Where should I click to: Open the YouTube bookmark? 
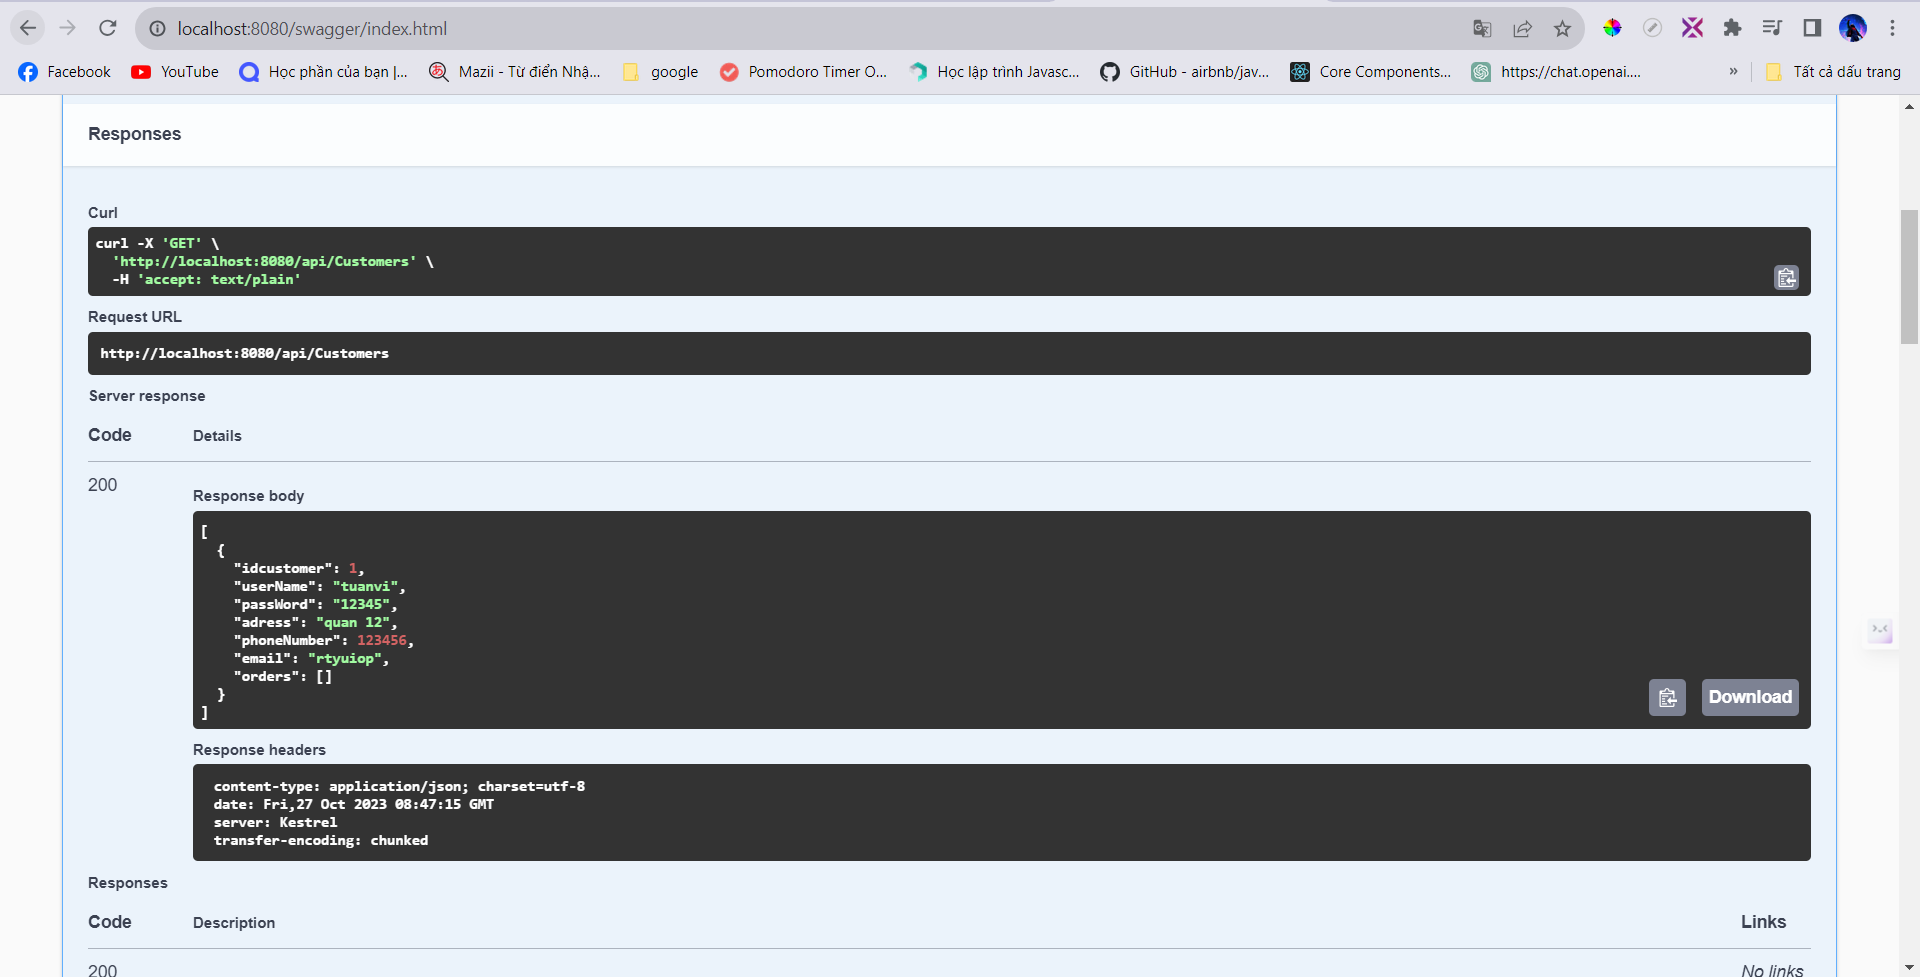175,72
